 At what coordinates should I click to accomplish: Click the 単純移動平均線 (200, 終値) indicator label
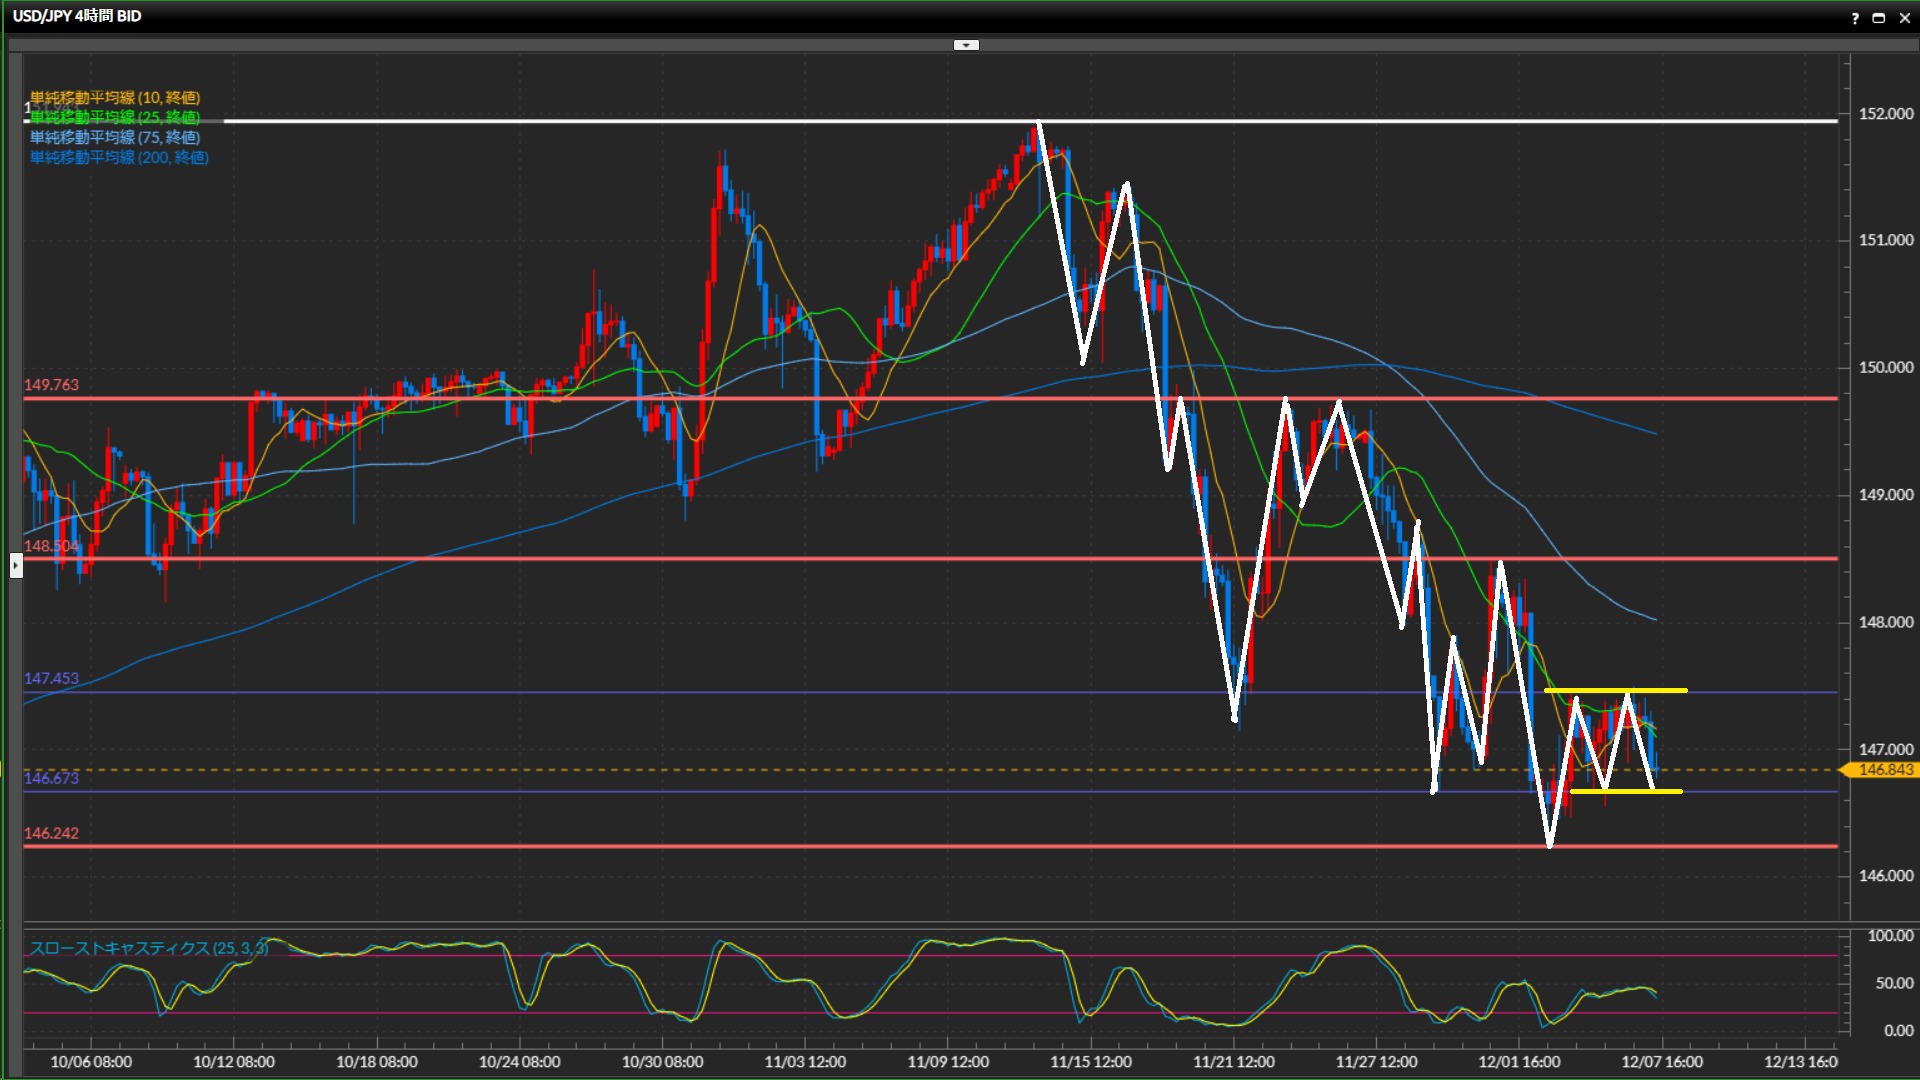click(119, 157)
